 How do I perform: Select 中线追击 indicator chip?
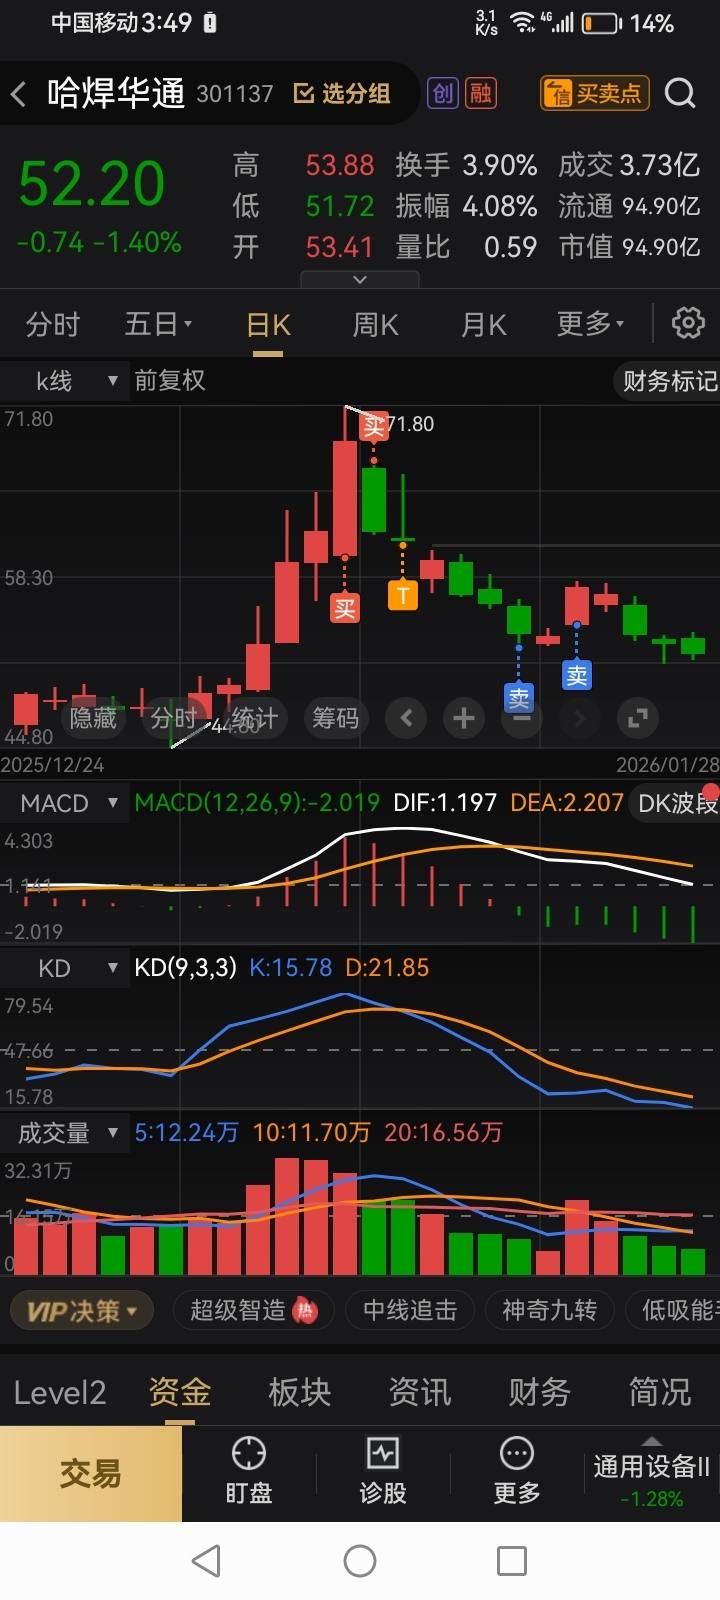tap(410, 1310)
